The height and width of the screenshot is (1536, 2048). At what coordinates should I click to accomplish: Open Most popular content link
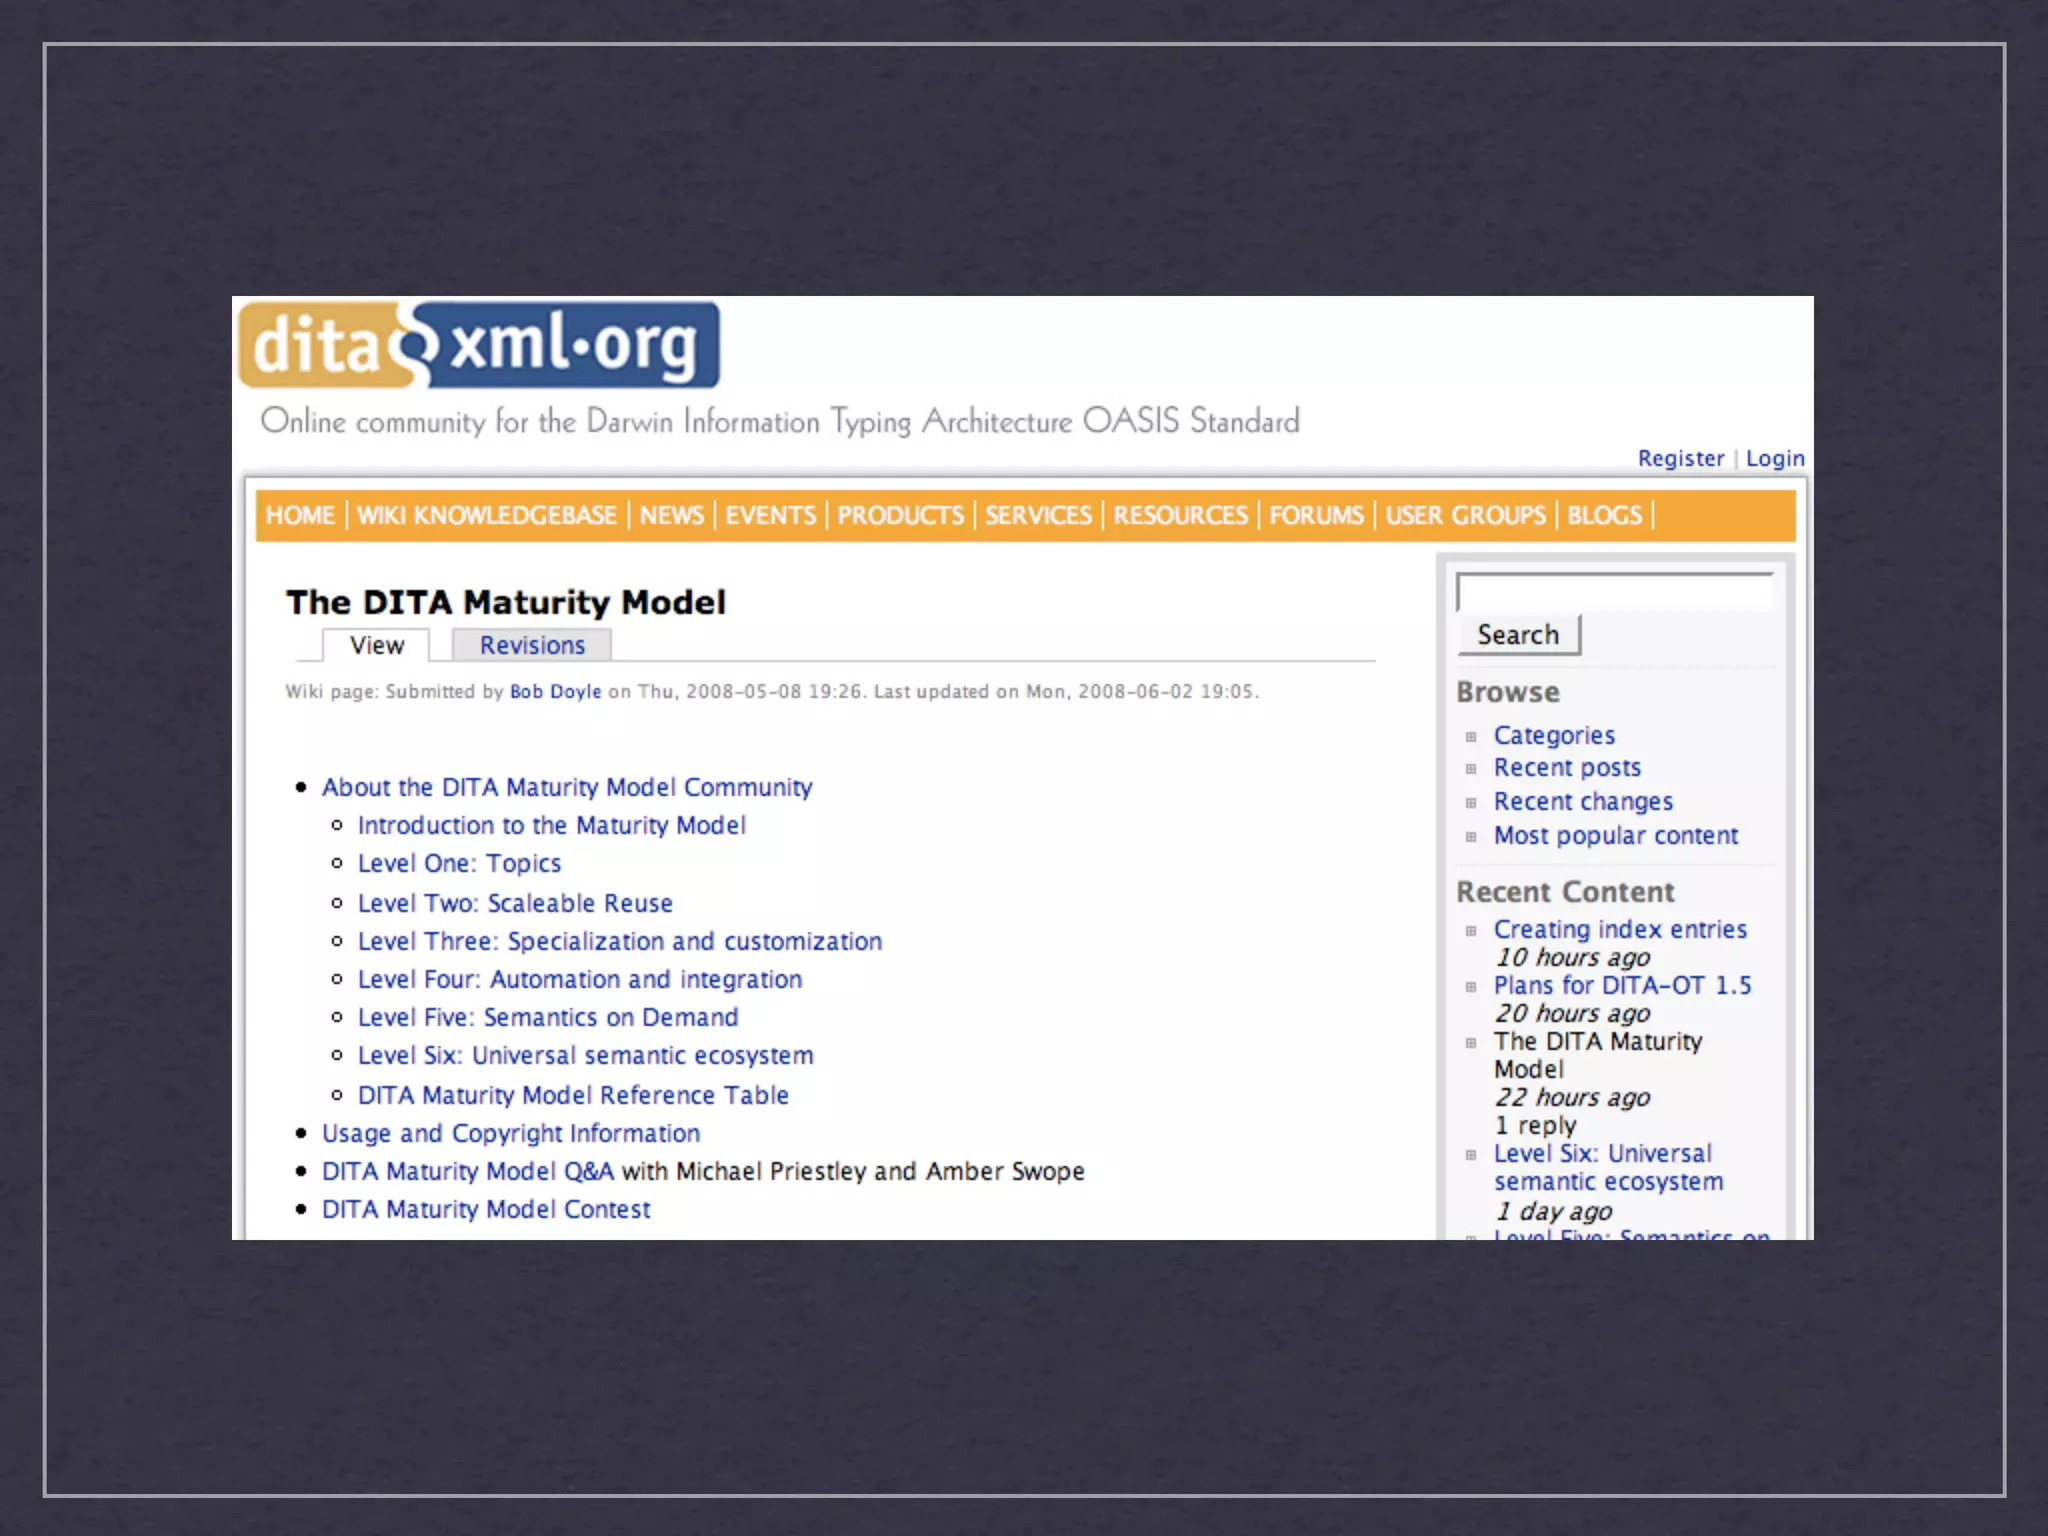1616,836
